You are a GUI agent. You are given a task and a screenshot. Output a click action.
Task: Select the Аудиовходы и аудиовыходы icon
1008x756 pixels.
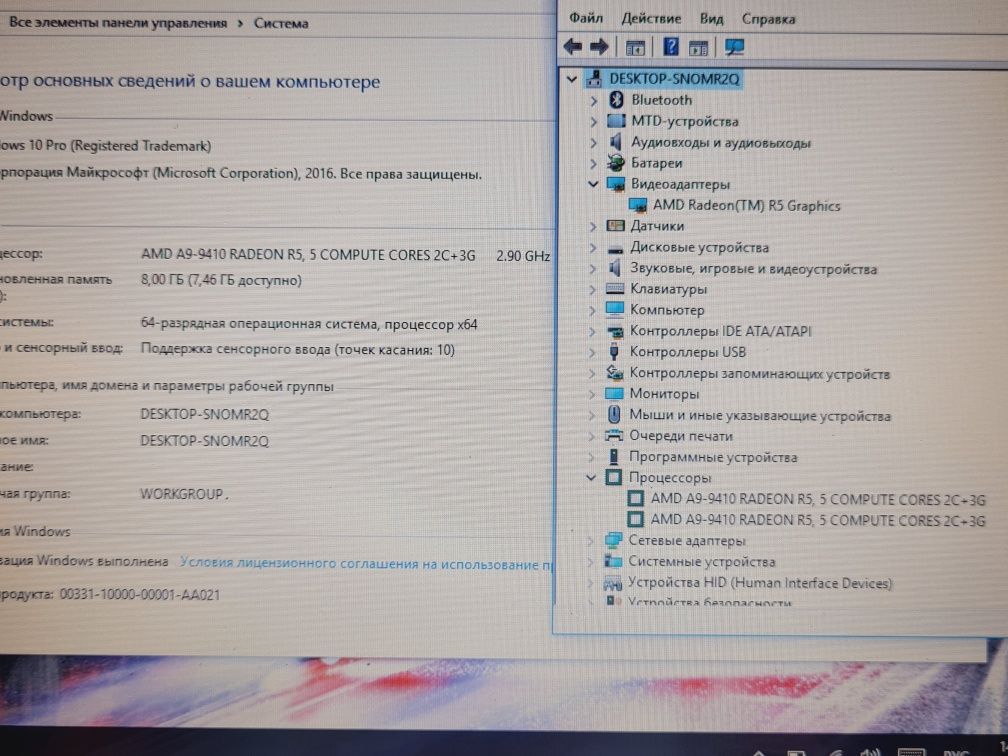615,142
